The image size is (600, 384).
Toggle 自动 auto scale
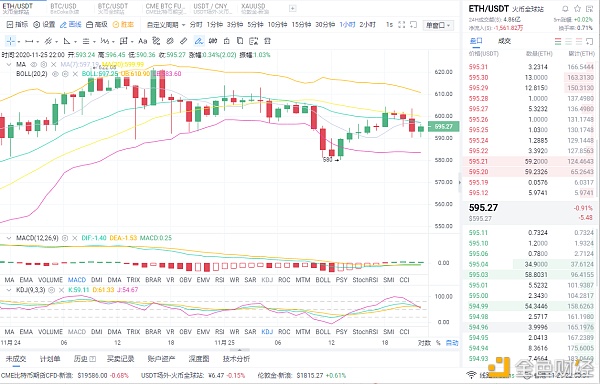point(452,343)
